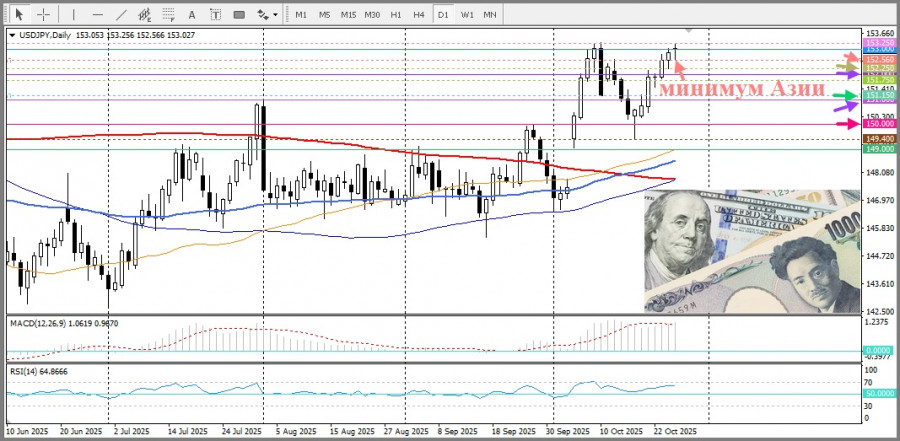The width and height of the screenshot is (900, 441).
Task: Click the 151.750 green price label
Action: 879,80
